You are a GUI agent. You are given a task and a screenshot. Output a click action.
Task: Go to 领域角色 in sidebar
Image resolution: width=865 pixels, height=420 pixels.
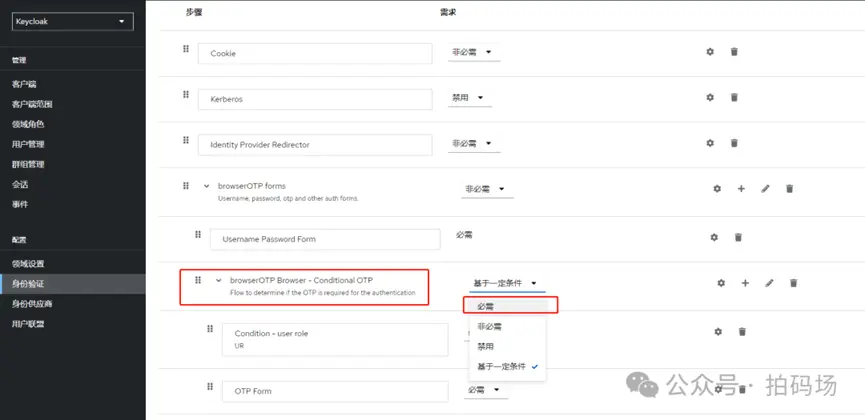(x=28, y=124)
